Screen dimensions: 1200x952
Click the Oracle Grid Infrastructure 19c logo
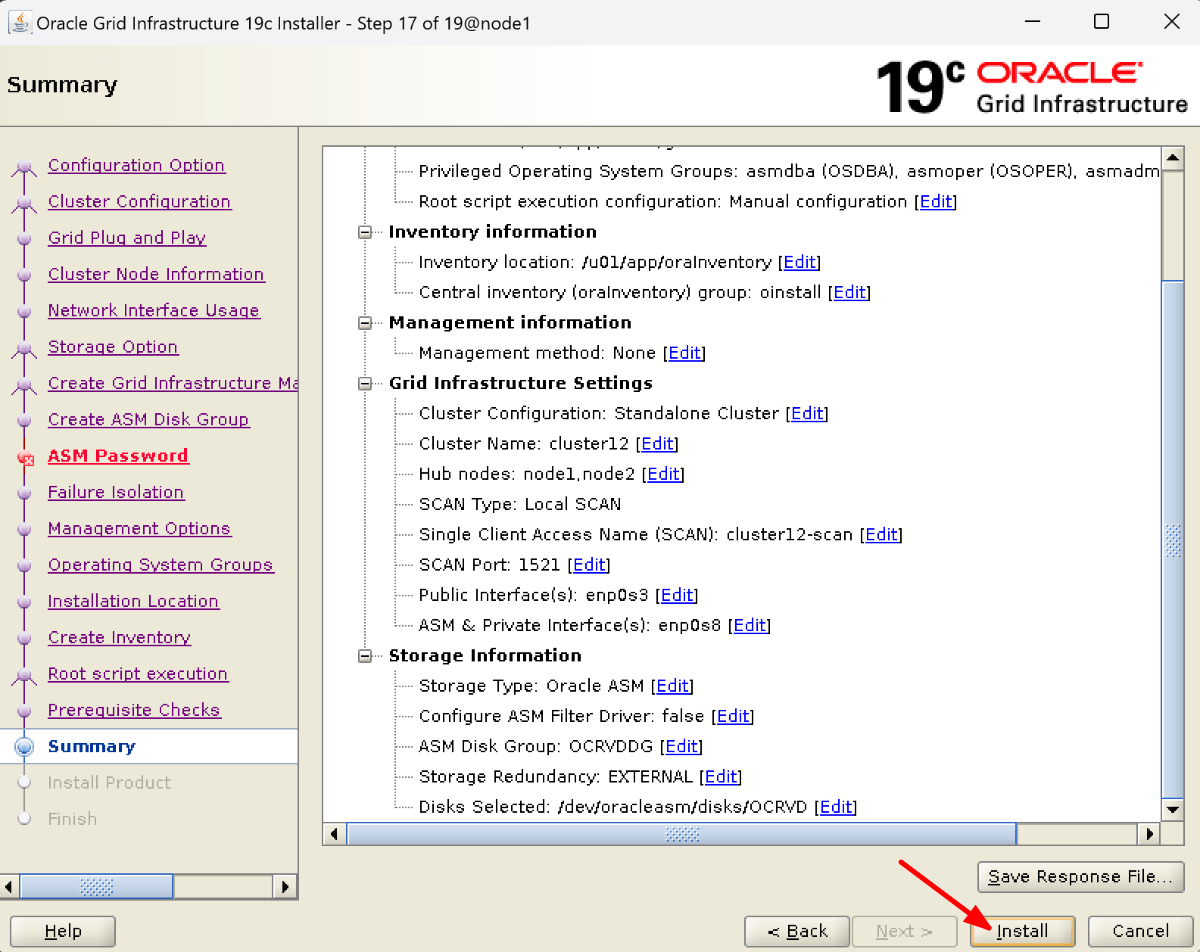1030,85
